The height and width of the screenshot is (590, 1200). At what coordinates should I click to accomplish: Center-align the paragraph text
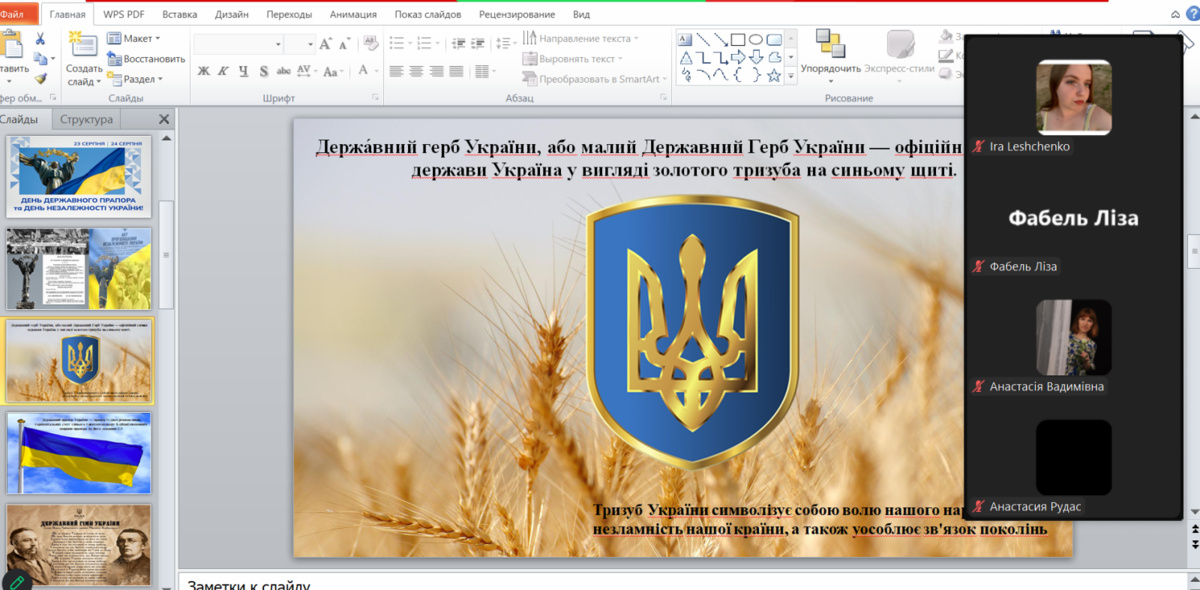pyautogui.click(x=416, y=71)
